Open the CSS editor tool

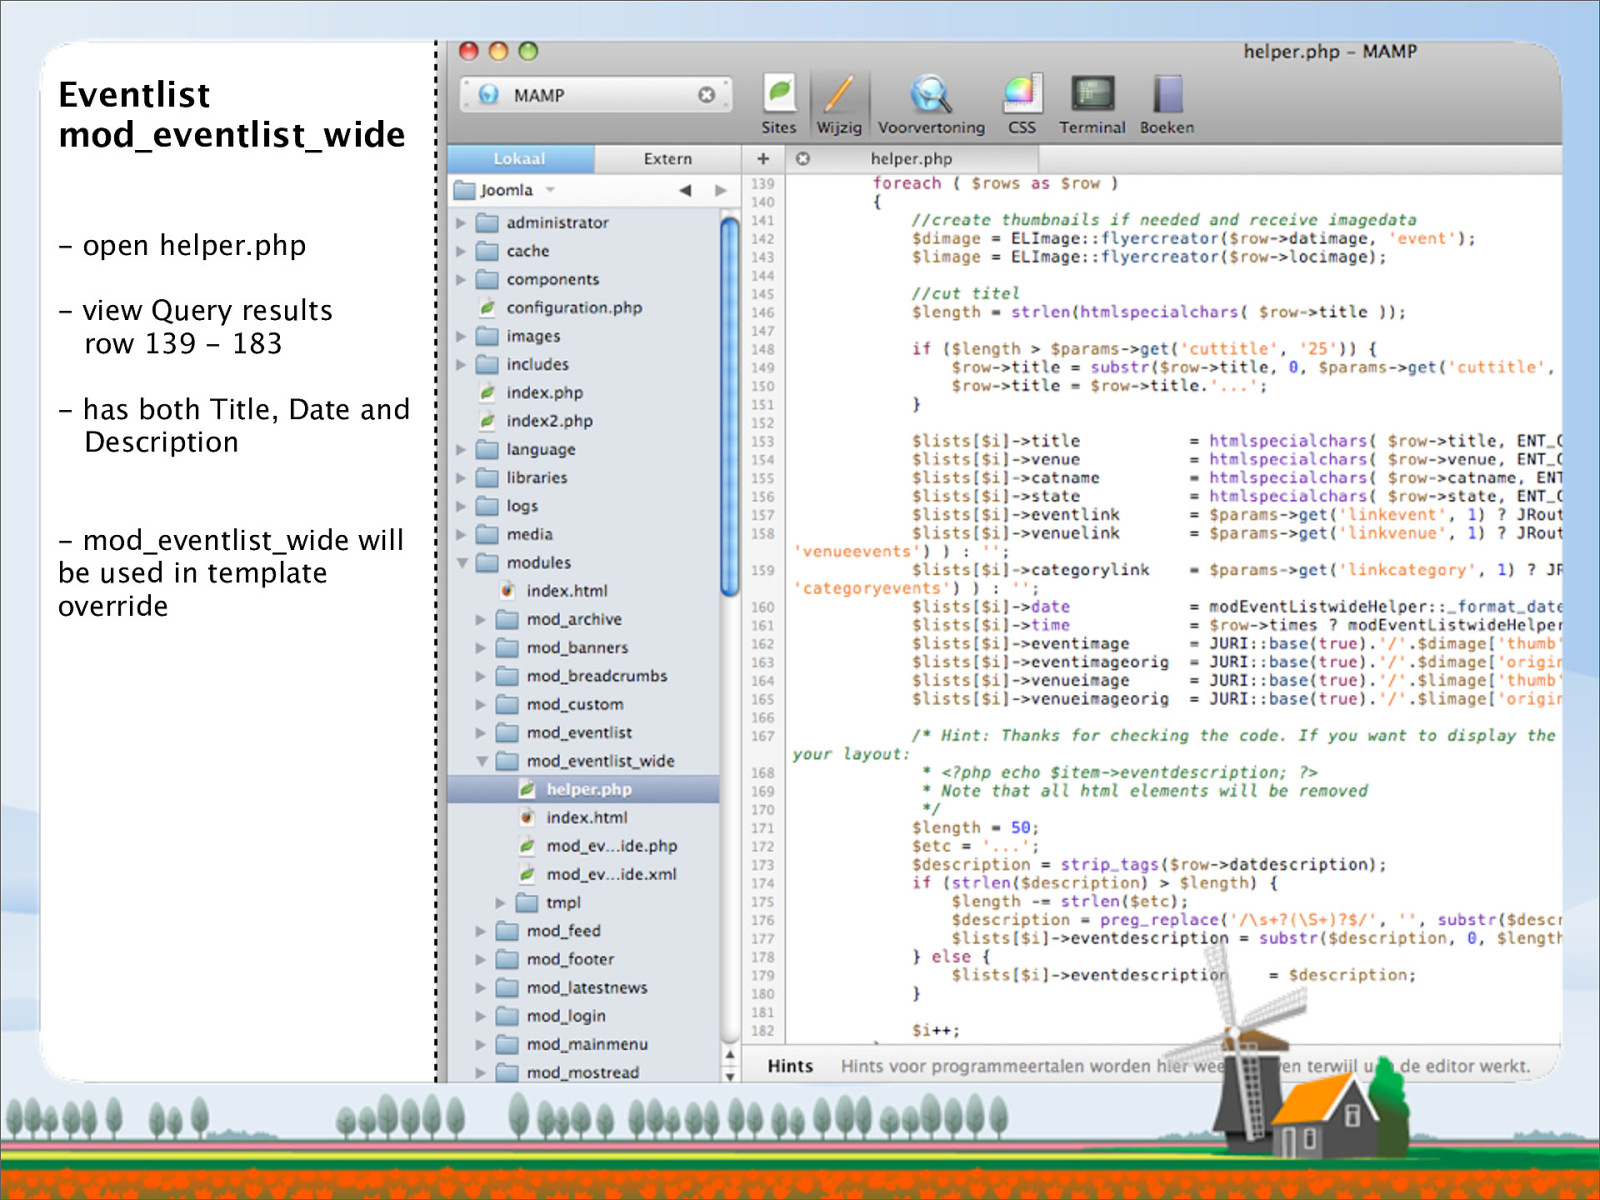point(1022,103)
